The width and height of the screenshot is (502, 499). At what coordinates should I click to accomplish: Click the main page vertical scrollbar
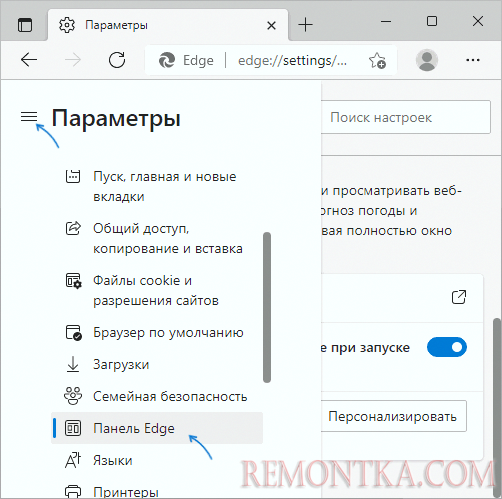tap(497, 408)
